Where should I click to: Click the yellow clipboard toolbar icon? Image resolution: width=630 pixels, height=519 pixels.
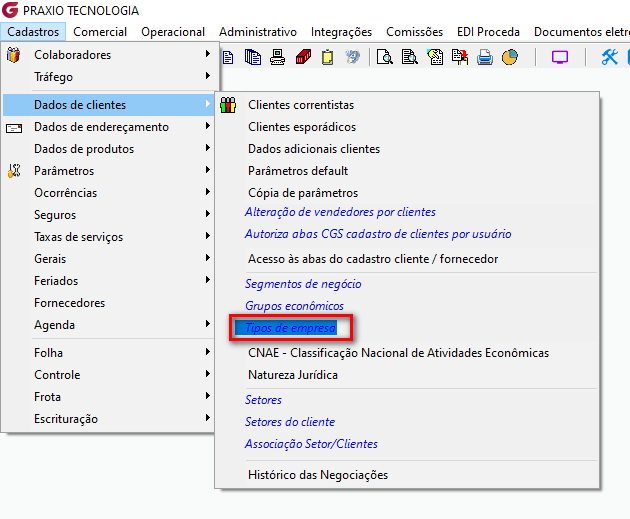[327, 57]
